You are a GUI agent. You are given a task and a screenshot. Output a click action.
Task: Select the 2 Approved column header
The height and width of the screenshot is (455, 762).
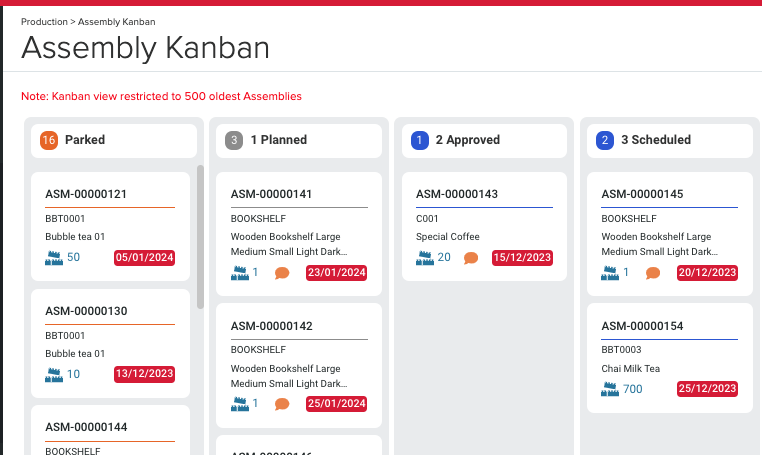(x=467, y=140)
